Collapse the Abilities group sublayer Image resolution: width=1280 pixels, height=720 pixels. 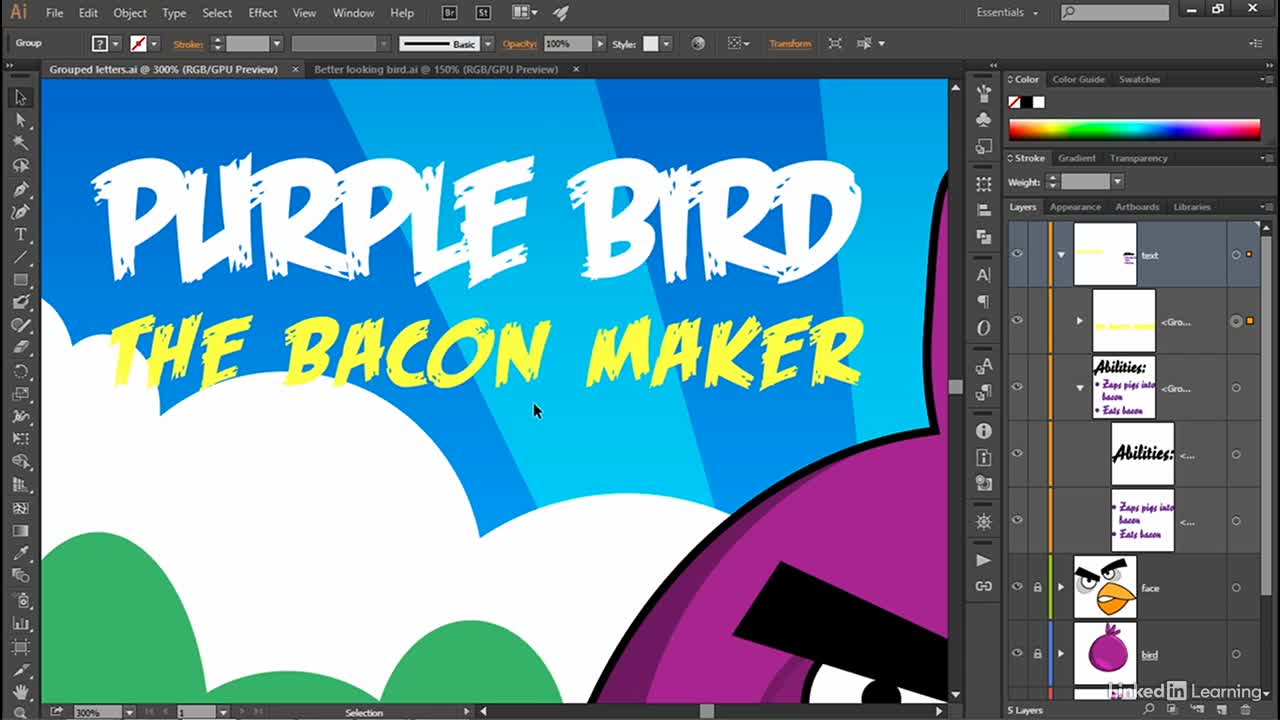pyautogui.click(x=1079, y=388)
